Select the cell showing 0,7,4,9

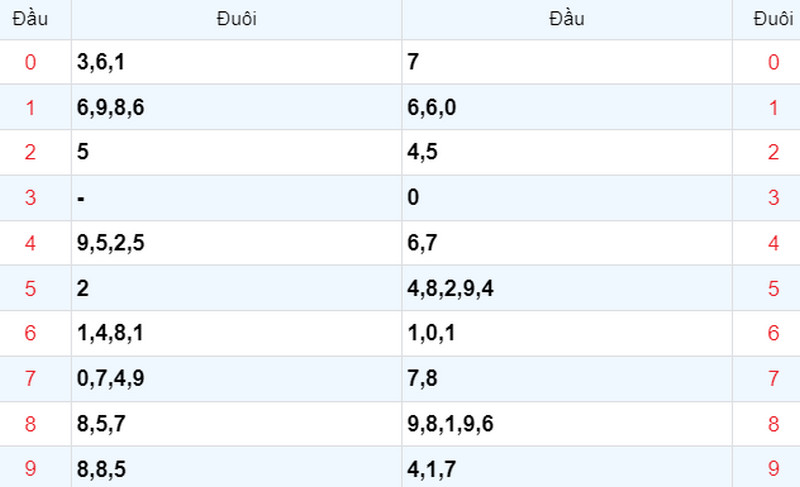[x=236, y=379]
